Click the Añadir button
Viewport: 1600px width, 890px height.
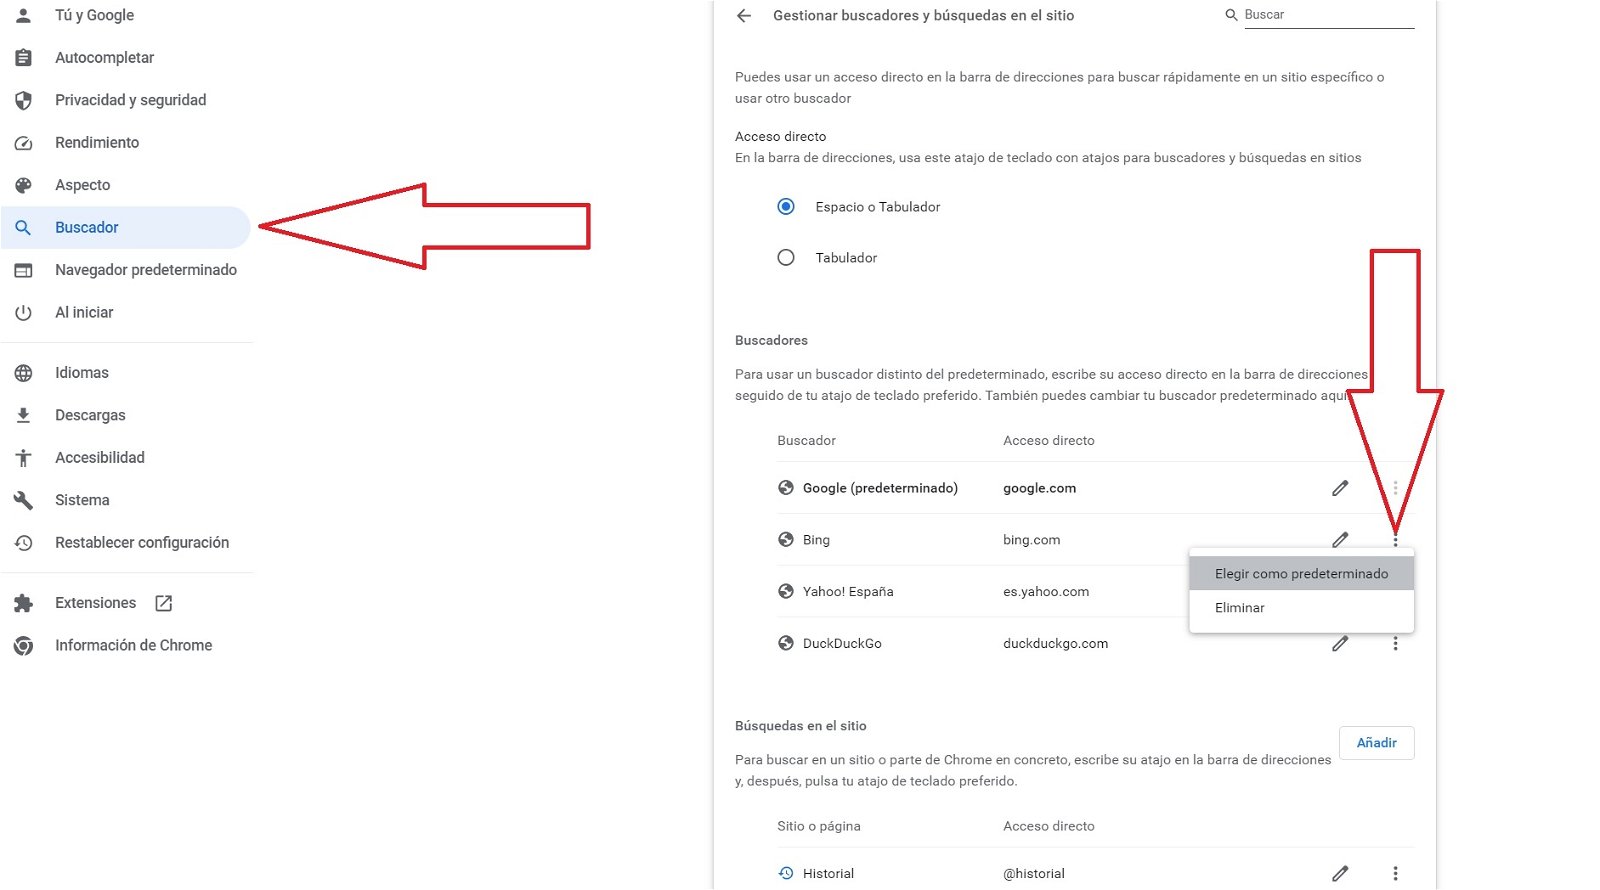tap(1376, 742)
